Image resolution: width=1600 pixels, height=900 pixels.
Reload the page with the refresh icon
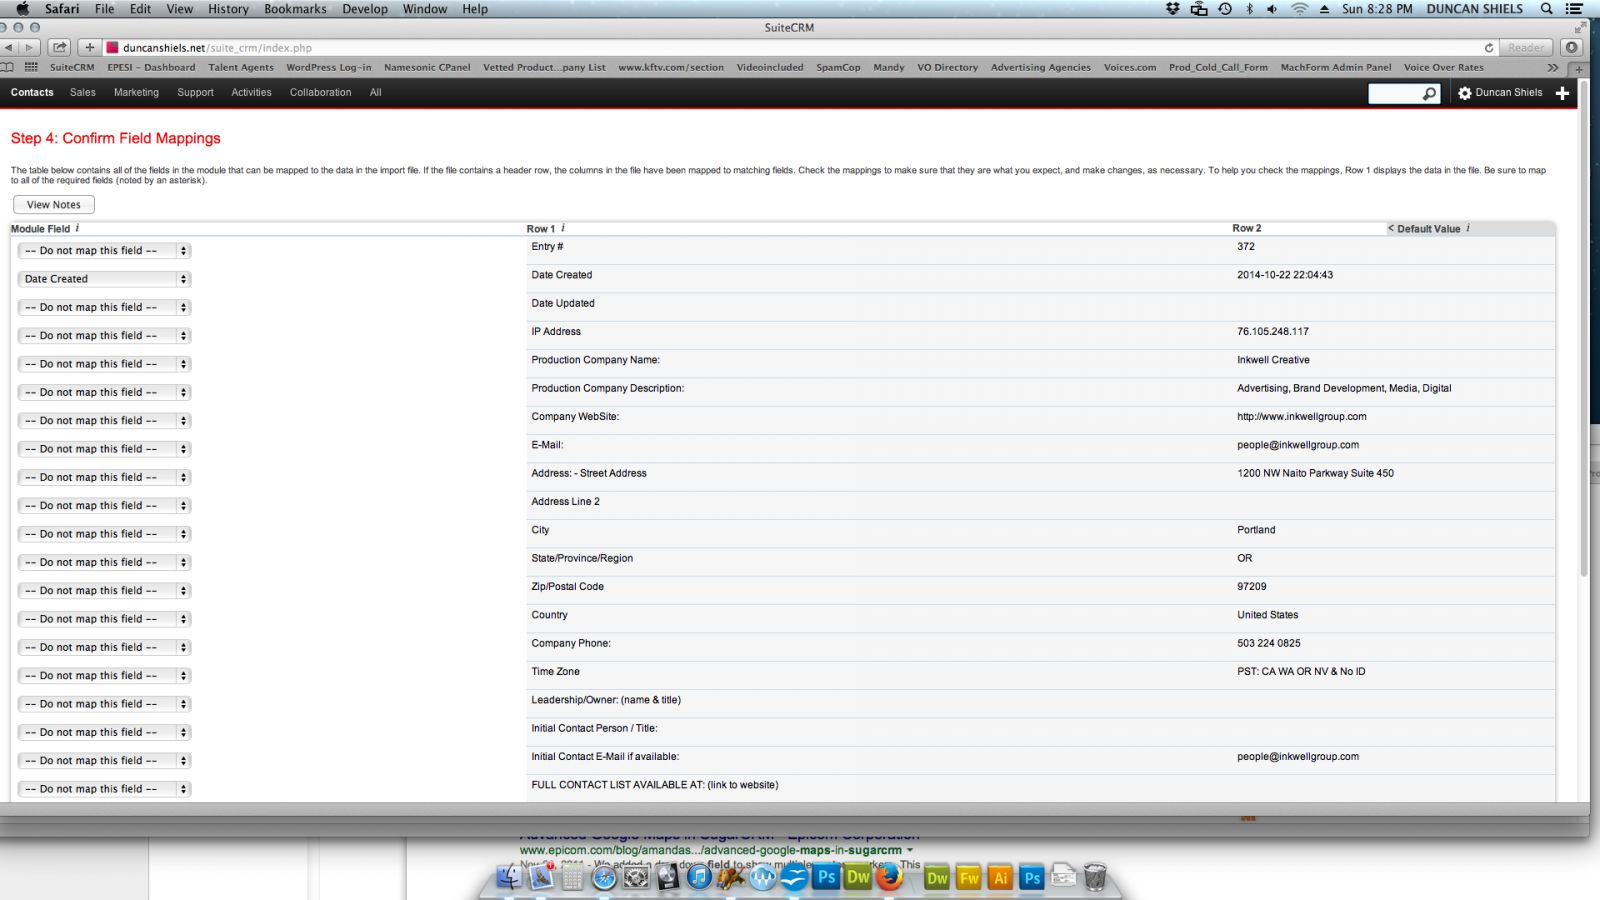coord(1488,47)
